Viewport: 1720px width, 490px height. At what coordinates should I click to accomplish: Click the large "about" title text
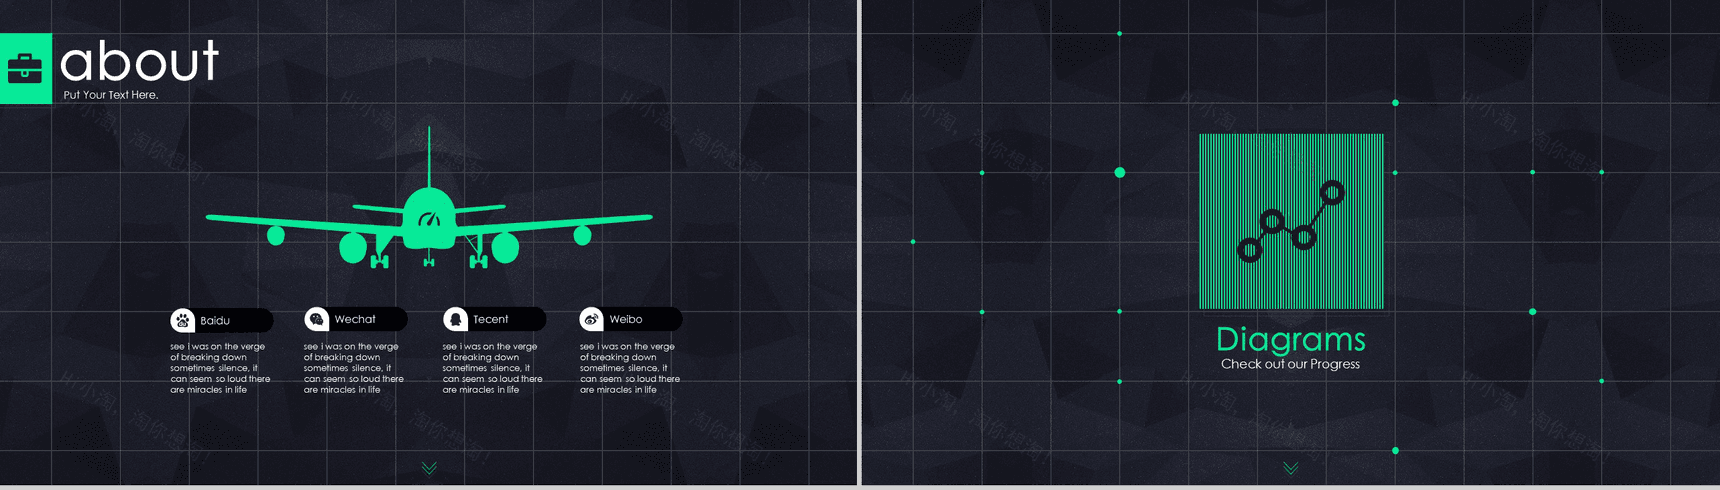(139, 62)
